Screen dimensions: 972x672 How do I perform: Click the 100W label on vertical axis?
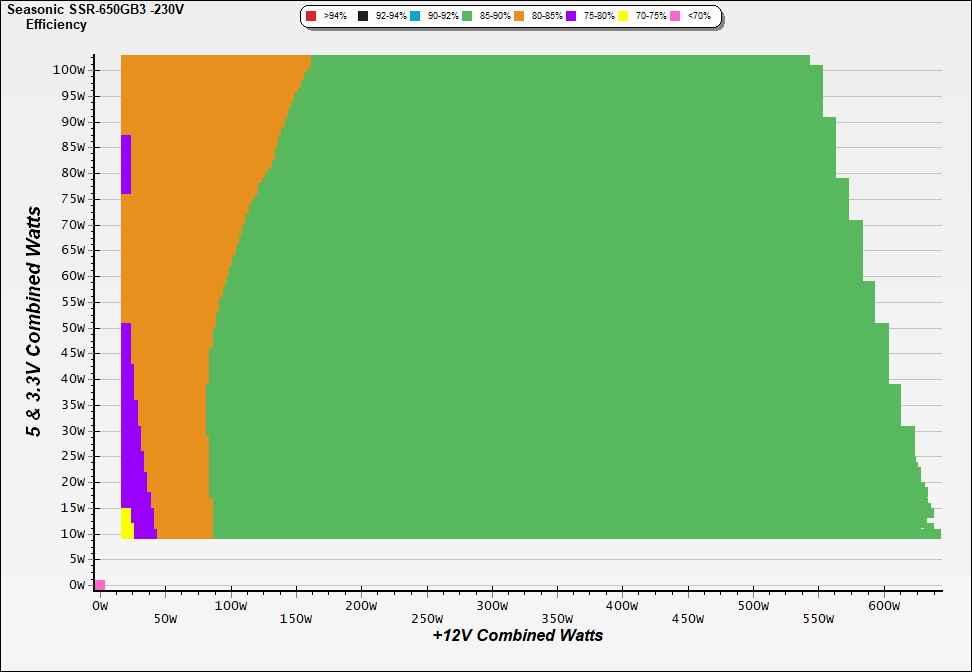click(x=74, y=70)
